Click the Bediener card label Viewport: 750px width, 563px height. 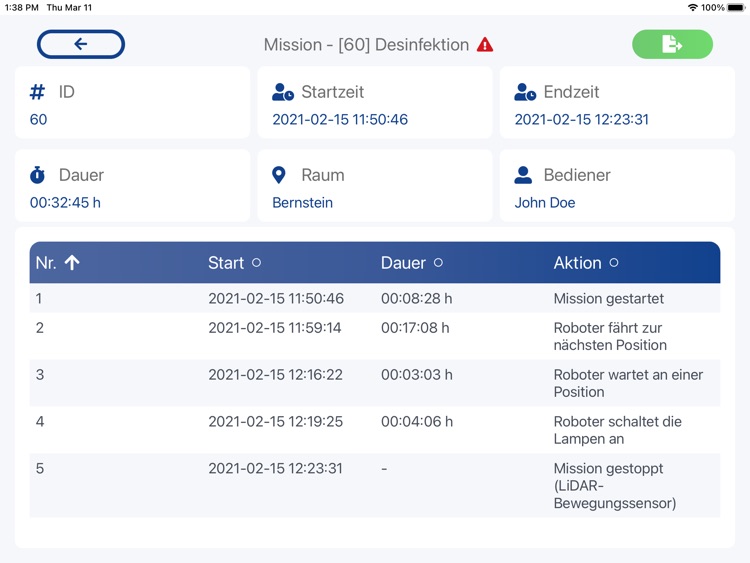pyautogui.click(x=577, y=175)
